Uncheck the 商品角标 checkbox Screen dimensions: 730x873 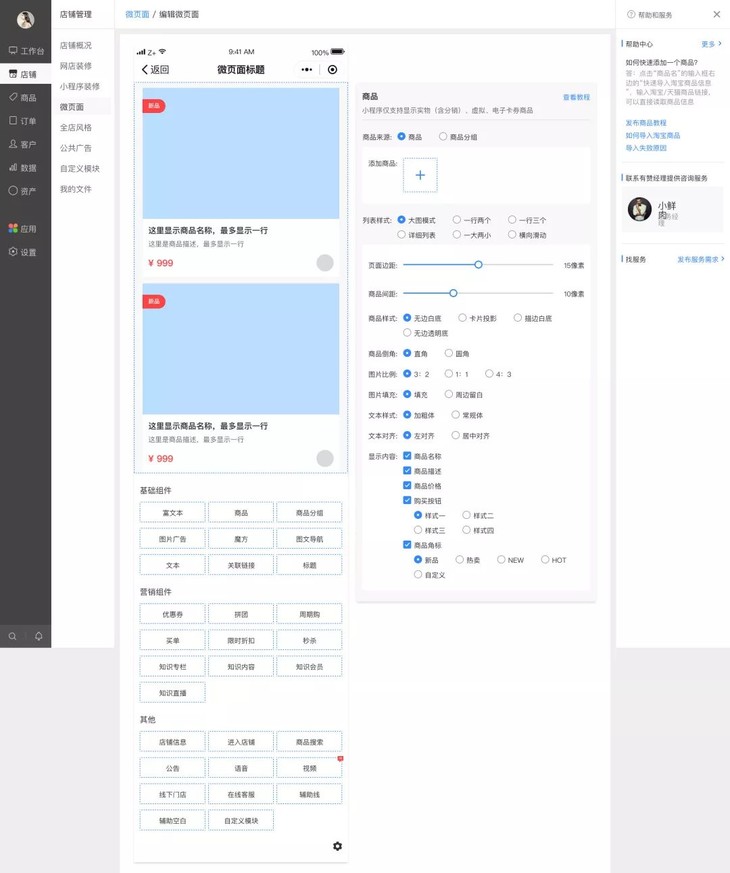pos(407,545)
